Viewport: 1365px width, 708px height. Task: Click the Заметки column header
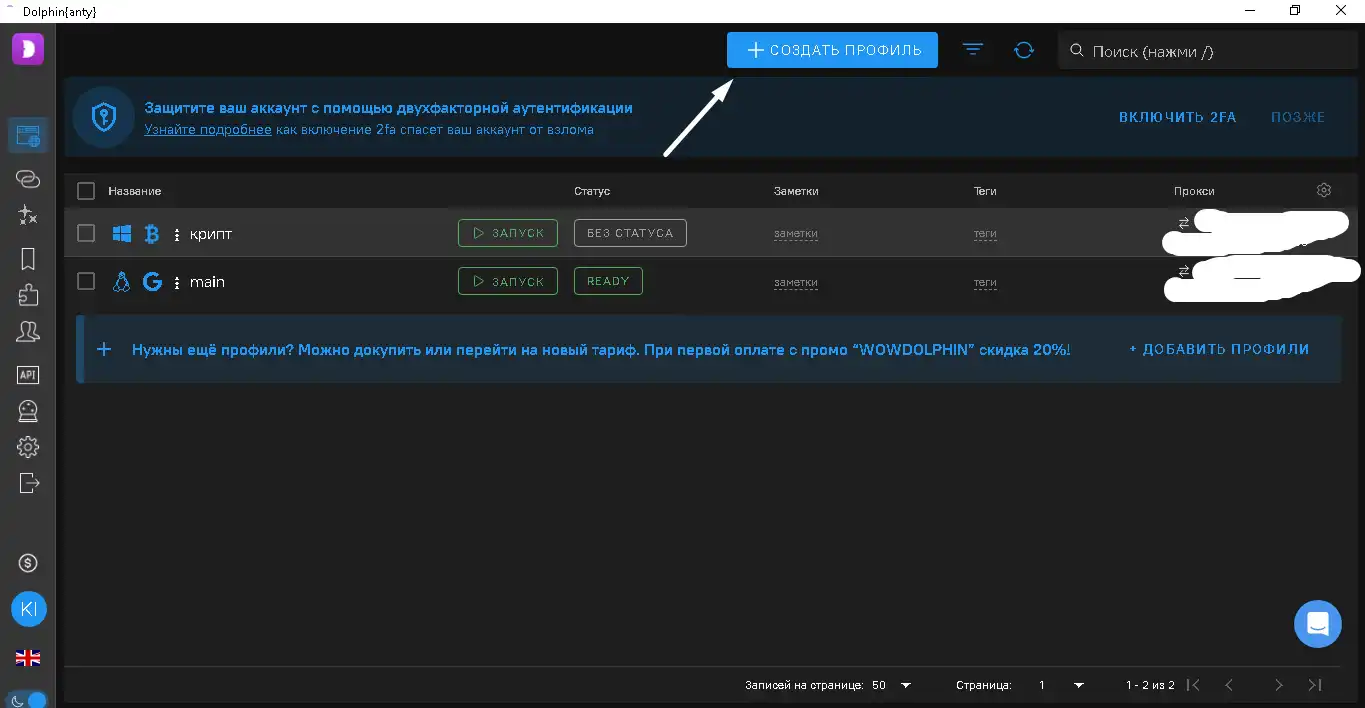(796, 191)
